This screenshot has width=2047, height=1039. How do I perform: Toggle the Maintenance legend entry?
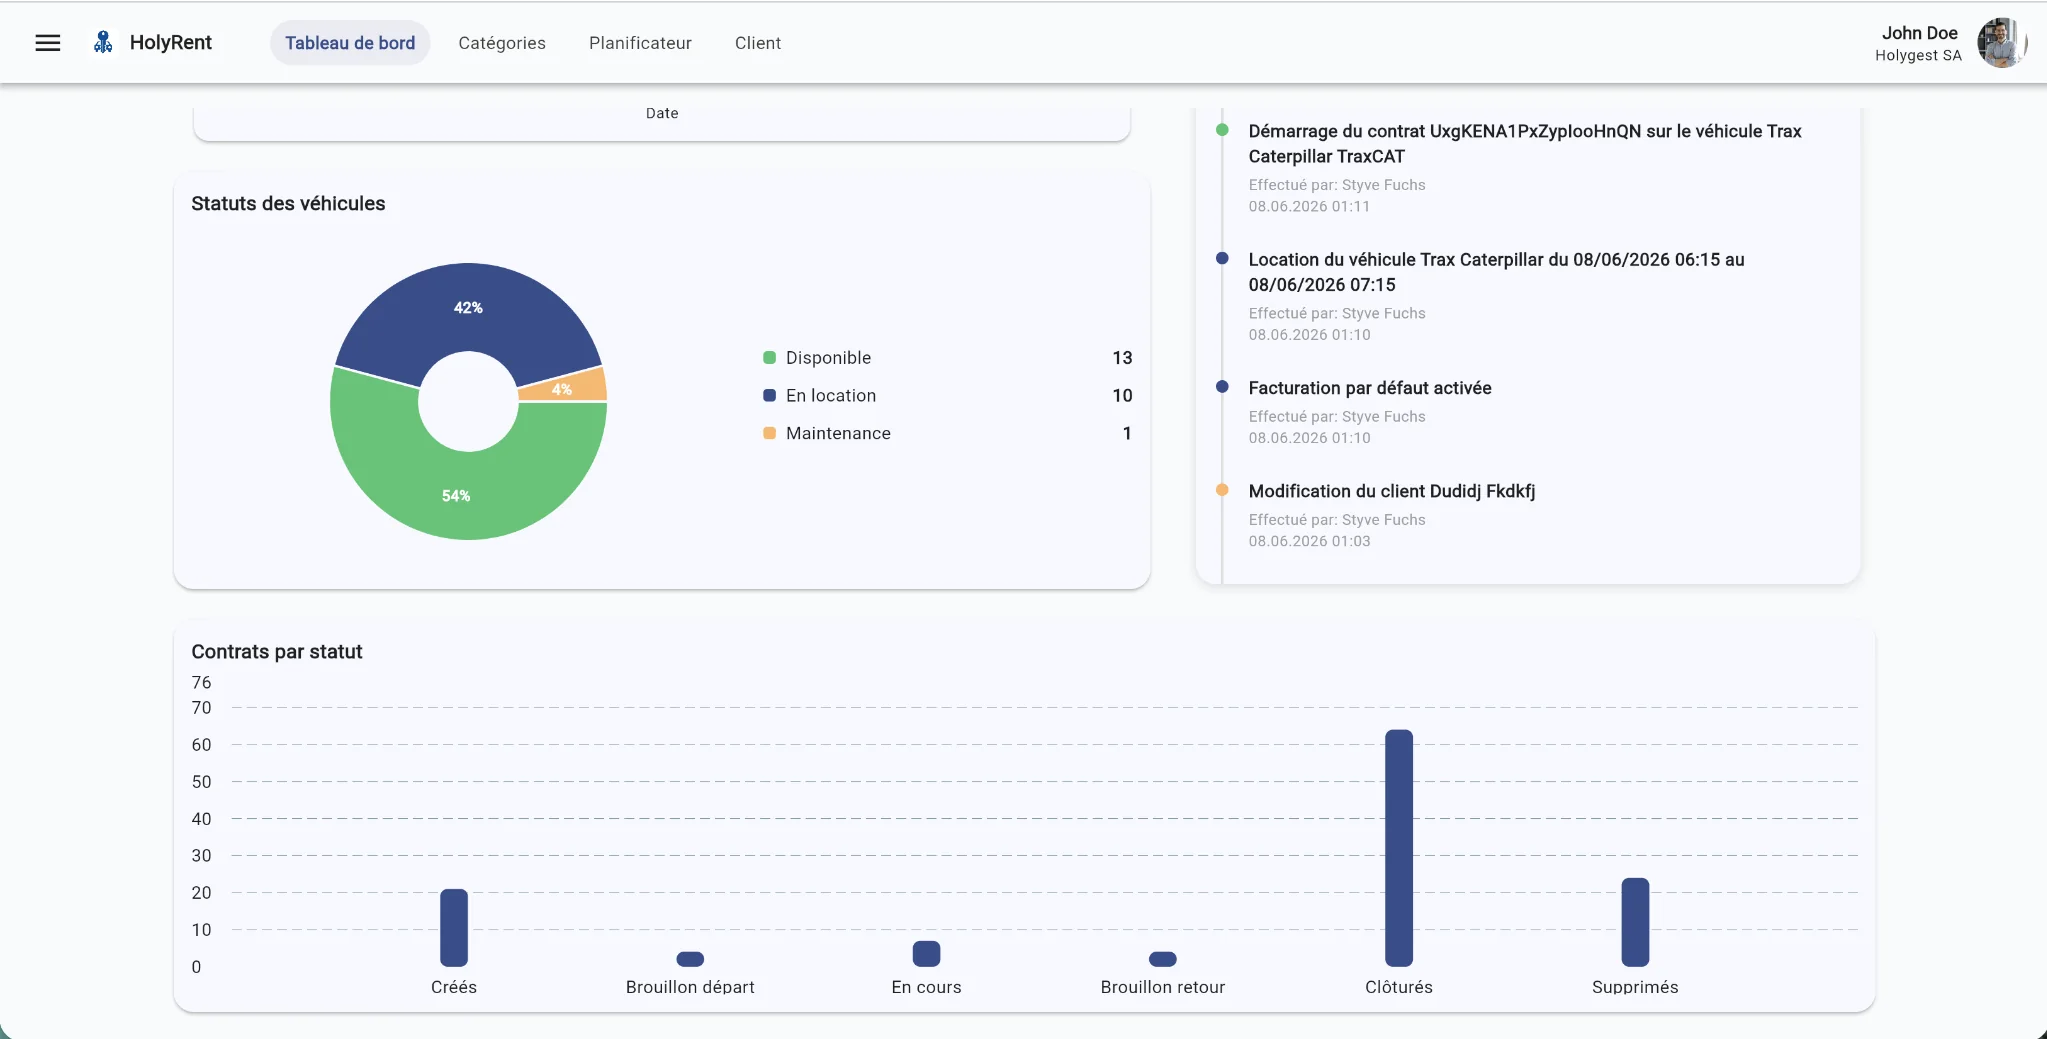pyautogui.click(x=826, y=433)
